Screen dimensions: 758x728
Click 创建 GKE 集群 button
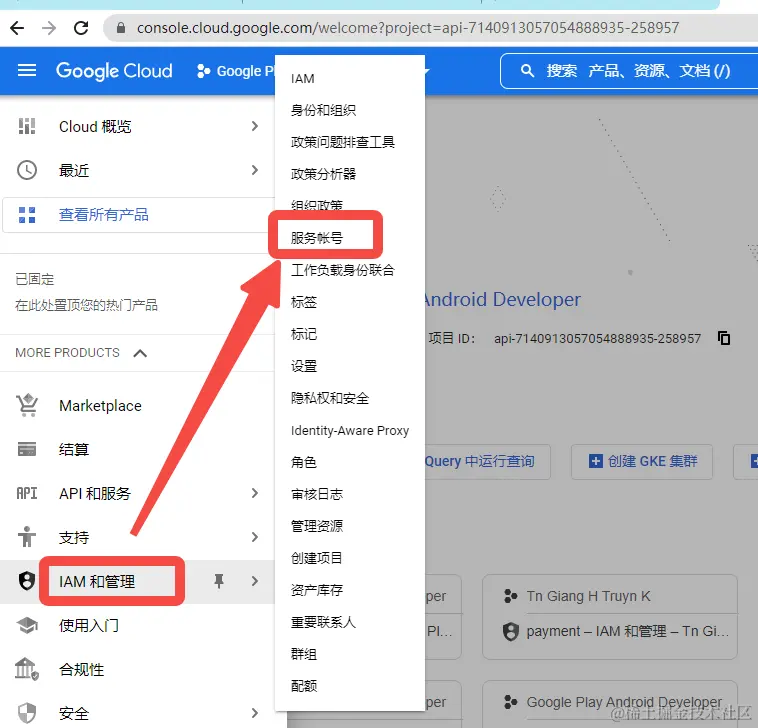642,462
